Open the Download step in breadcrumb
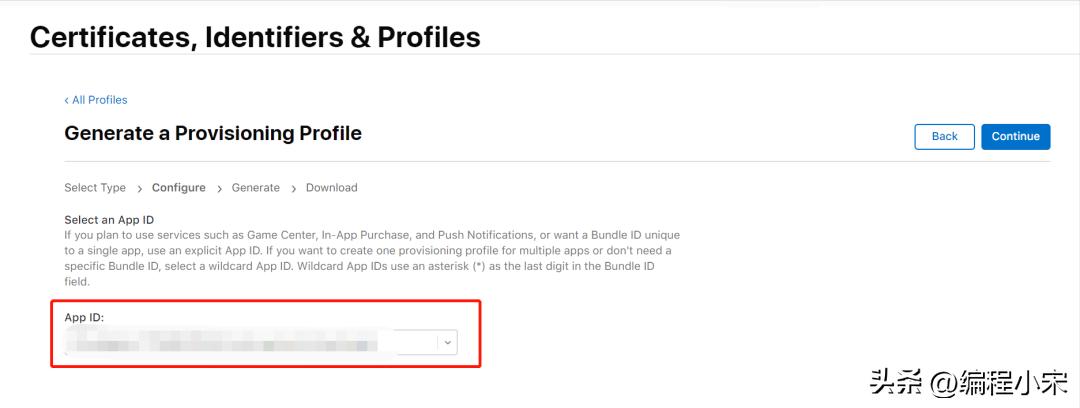The image size is (1080, 408). [x=331, y=188]
